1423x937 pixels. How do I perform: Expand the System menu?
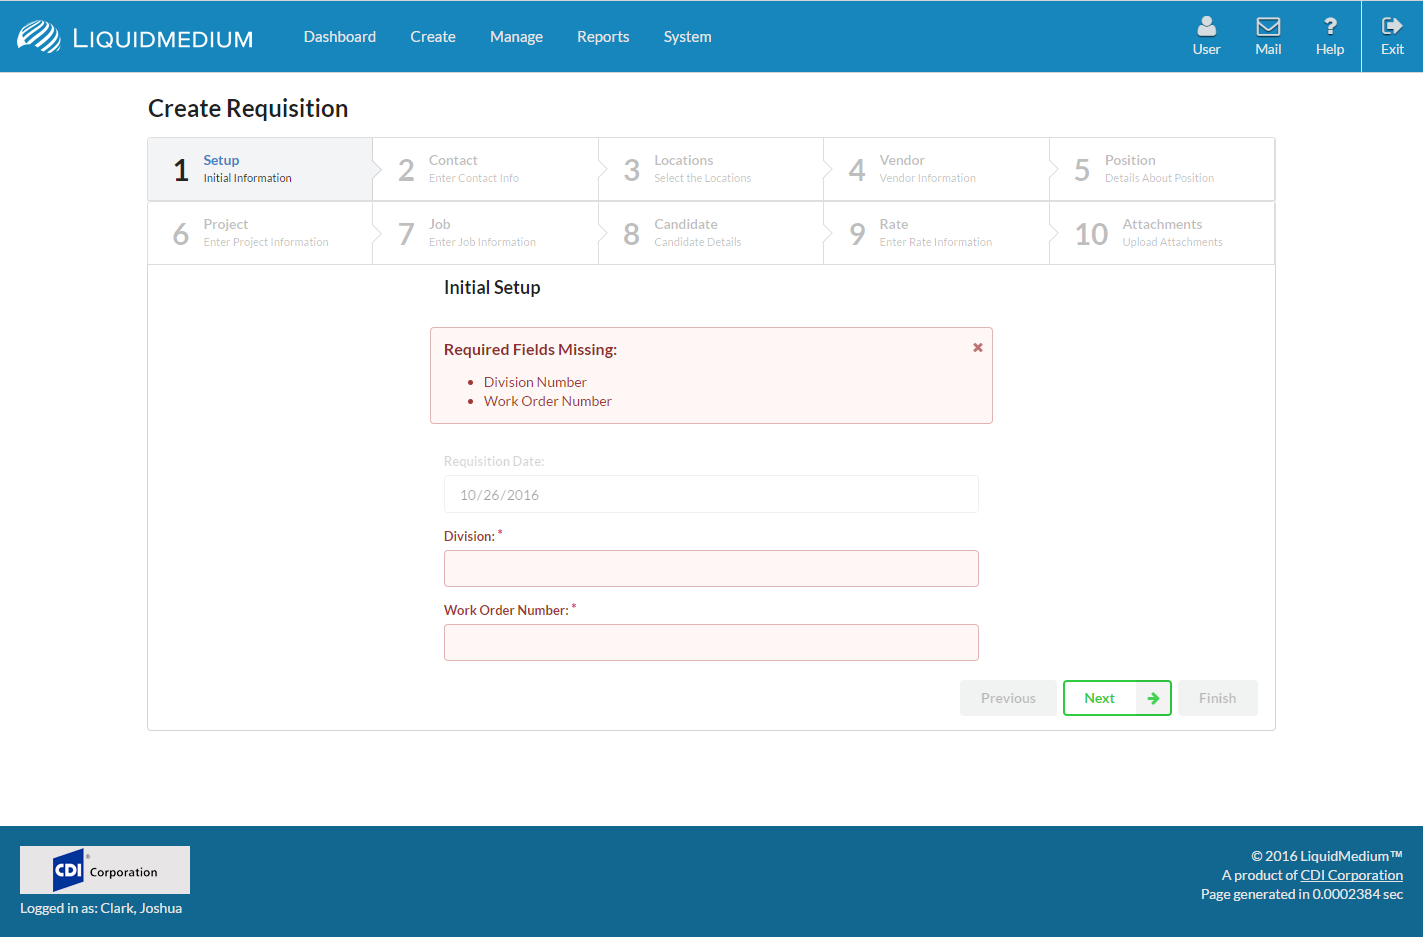tap(687, 37)
